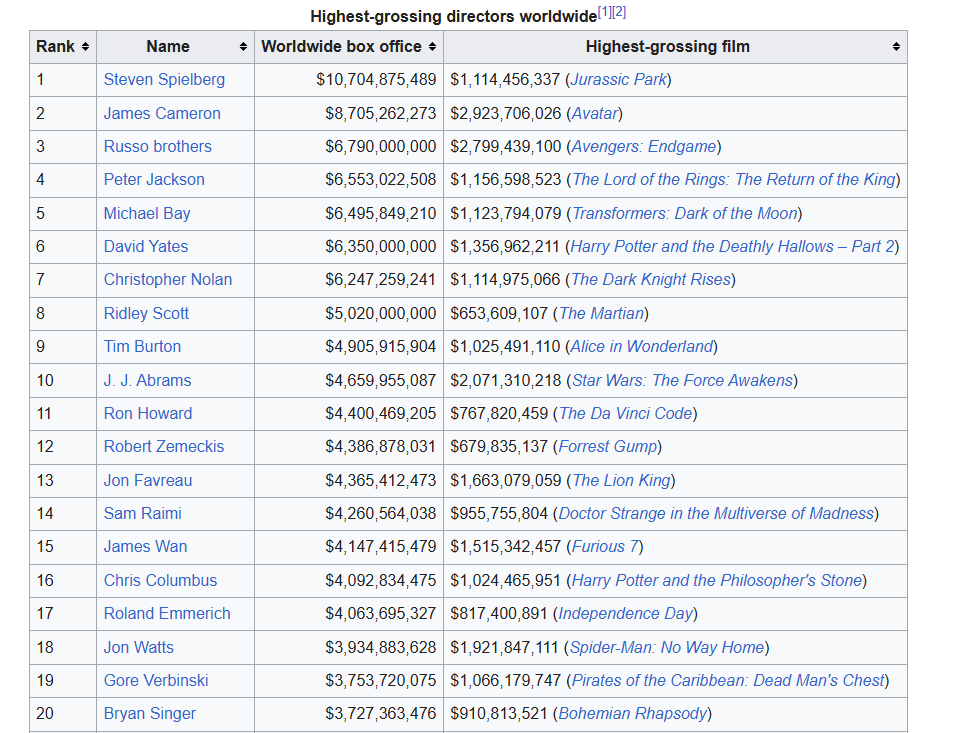Select film gross $1,921,847,111
This screenshot has height=733, width=960.
pos(504,647)
